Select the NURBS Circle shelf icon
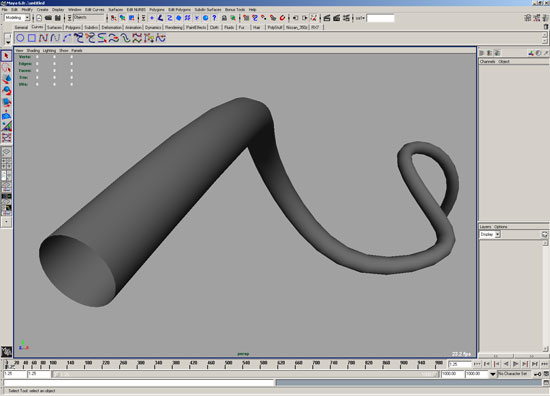Image resolution: width=550 pixels, height=396 pixels. [x=20, y=38]
